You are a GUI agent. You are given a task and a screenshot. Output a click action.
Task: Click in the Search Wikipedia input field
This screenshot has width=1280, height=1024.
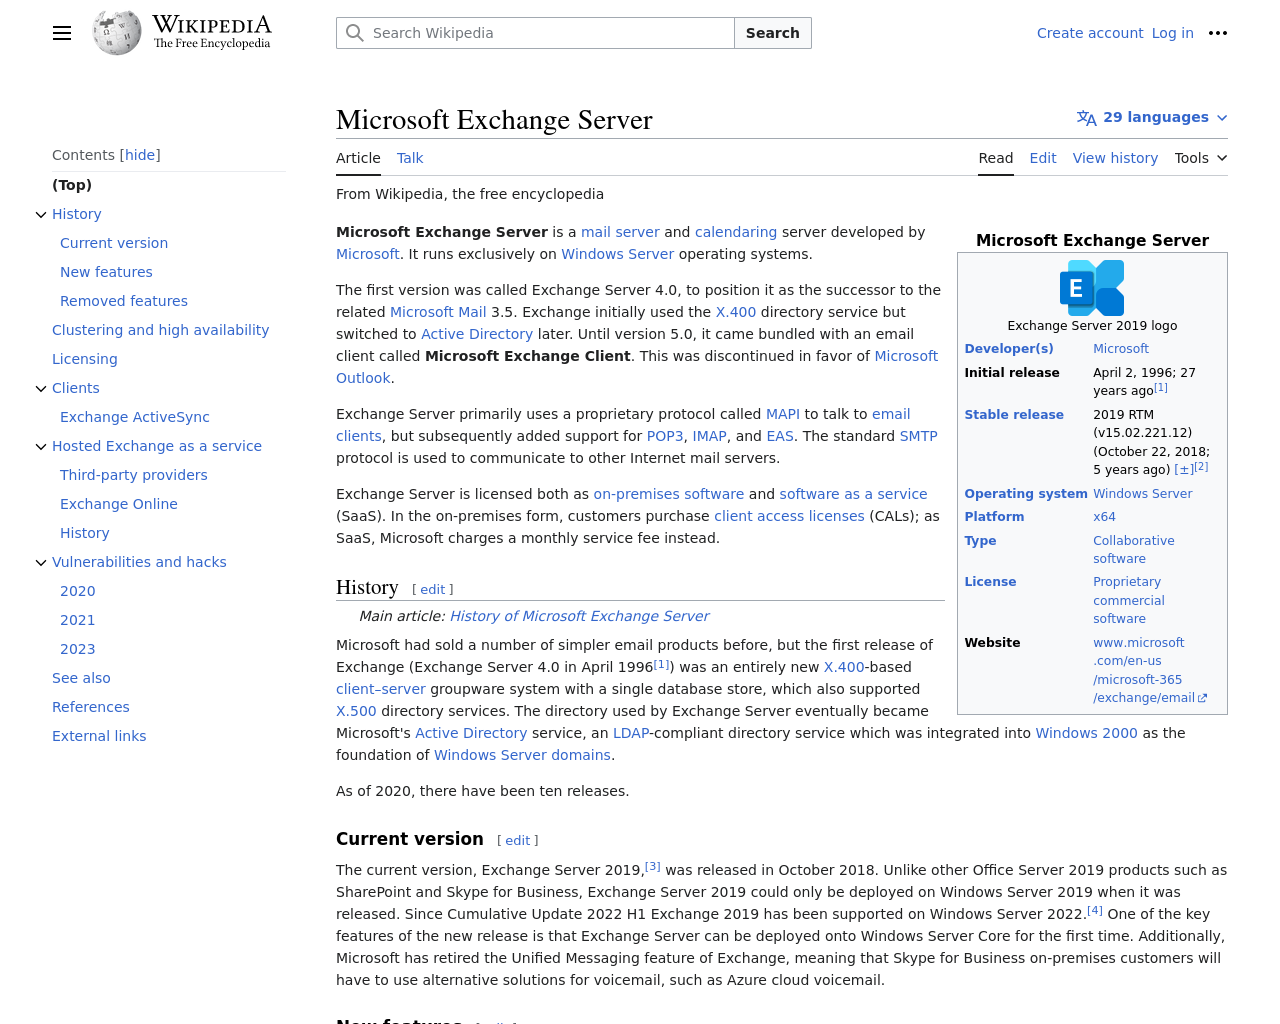pyautogui.click(x=550, y=33)
